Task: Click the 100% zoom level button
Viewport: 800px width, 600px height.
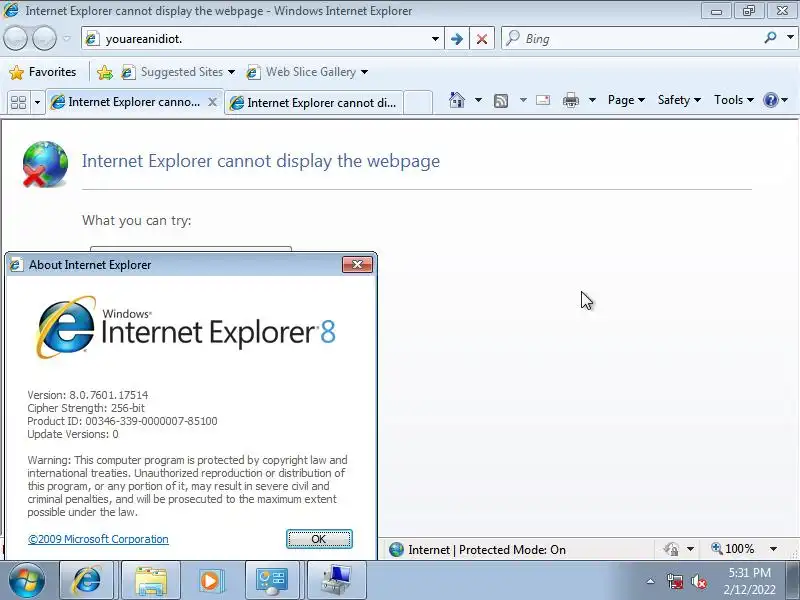Action: (733, 549)
